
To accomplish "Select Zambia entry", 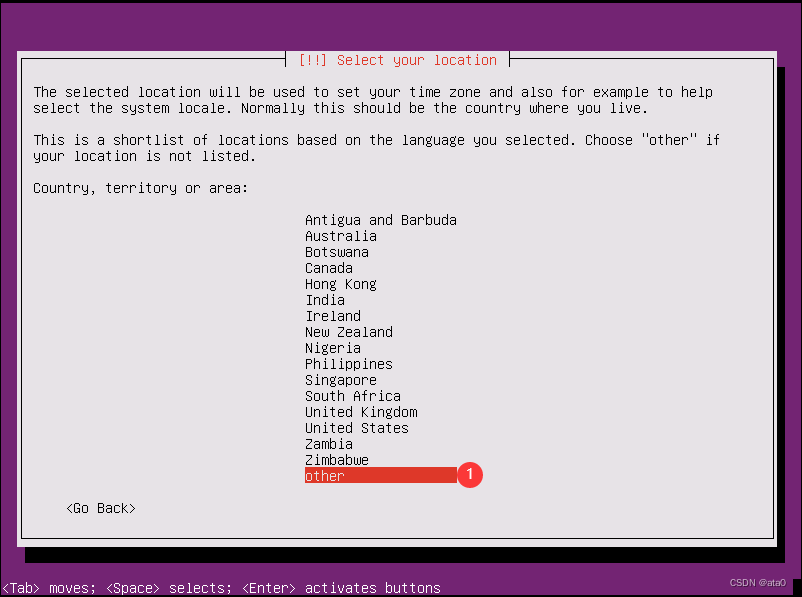I will [328, 444].
